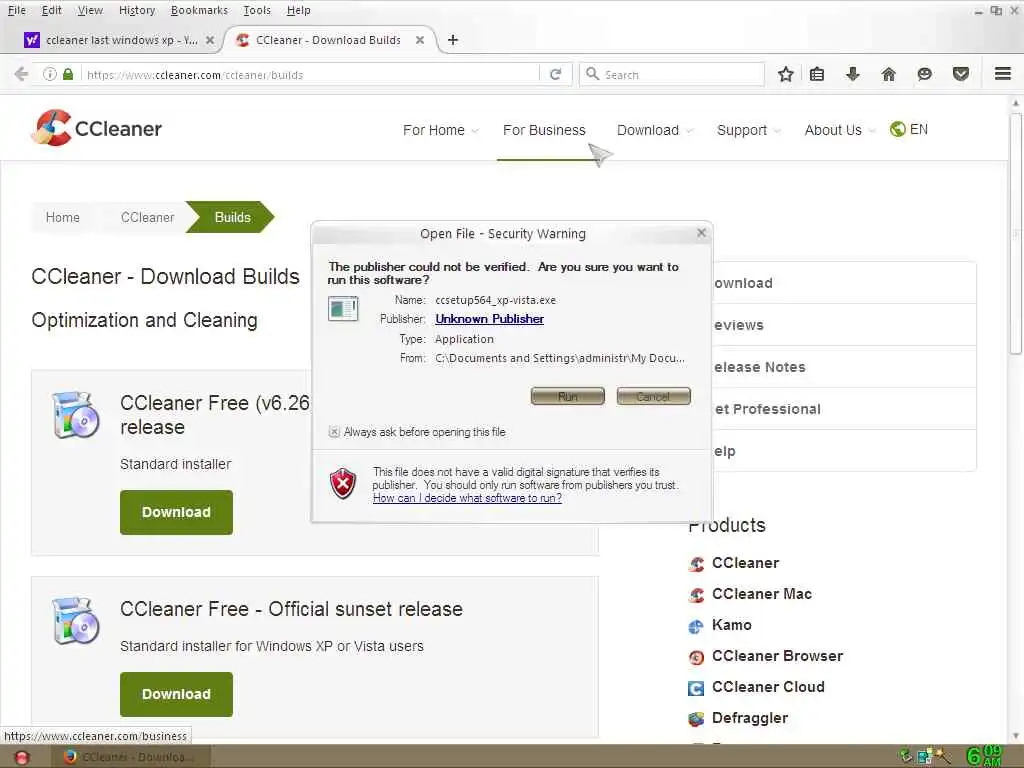This screenshot has width=1024, height=768.
Task: Click the CCleaner logo in header
Action: [x=97, y=128]
